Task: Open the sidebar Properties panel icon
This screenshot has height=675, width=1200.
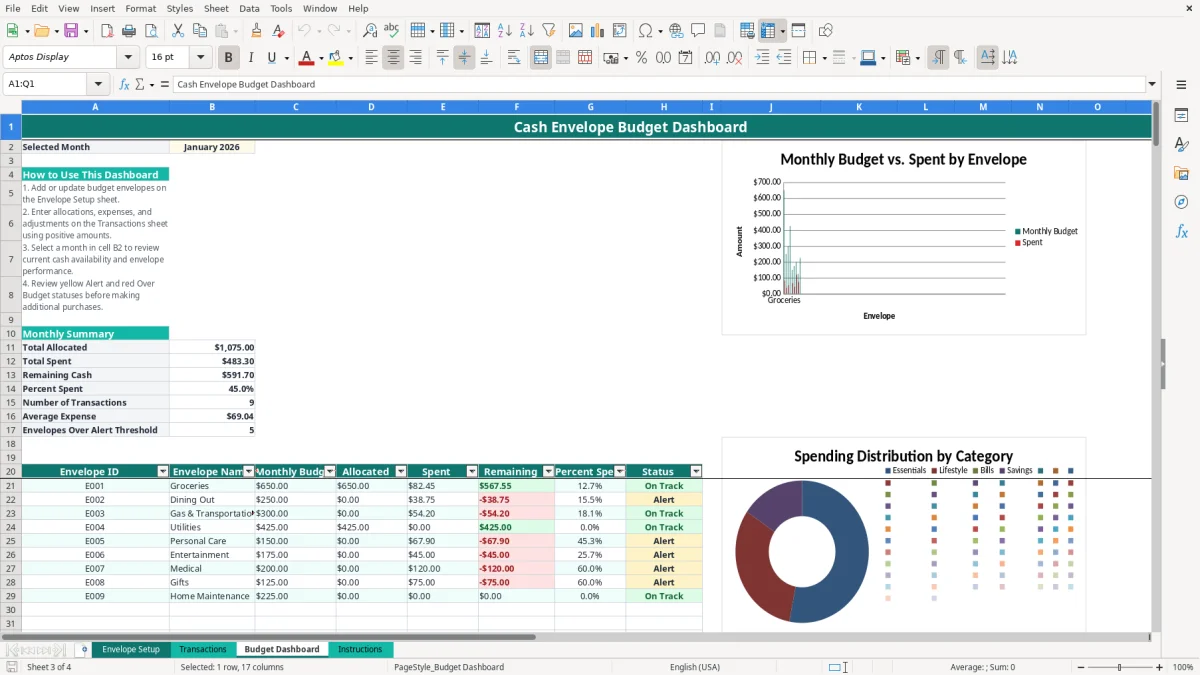Action: coord(1181,116)
